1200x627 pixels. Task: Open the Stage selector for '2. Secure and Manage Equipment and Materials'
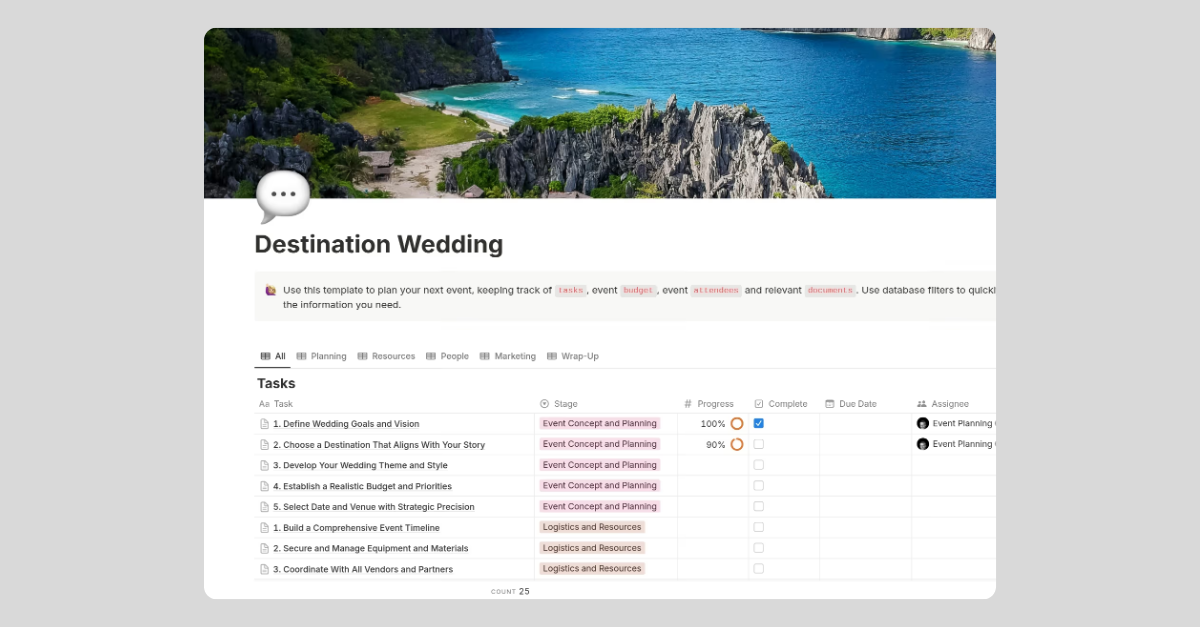pyautogui.click(x=592, y=547)
